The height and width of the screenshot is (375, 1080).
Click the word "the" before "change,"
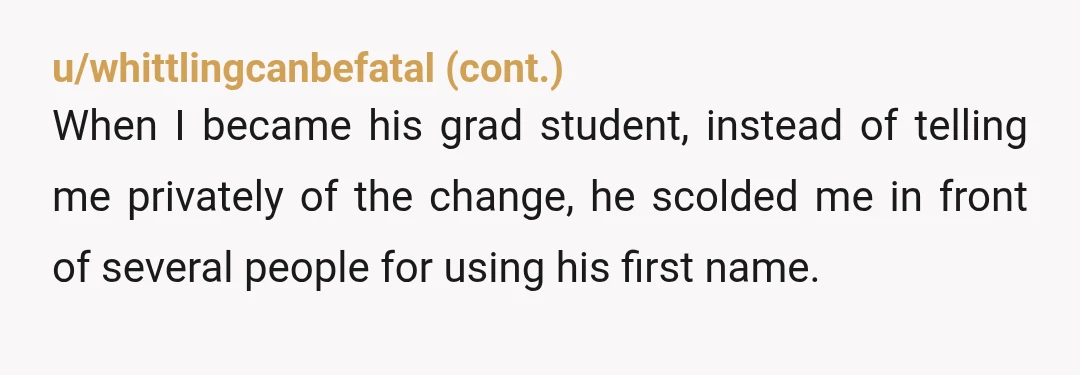[383, 196]
